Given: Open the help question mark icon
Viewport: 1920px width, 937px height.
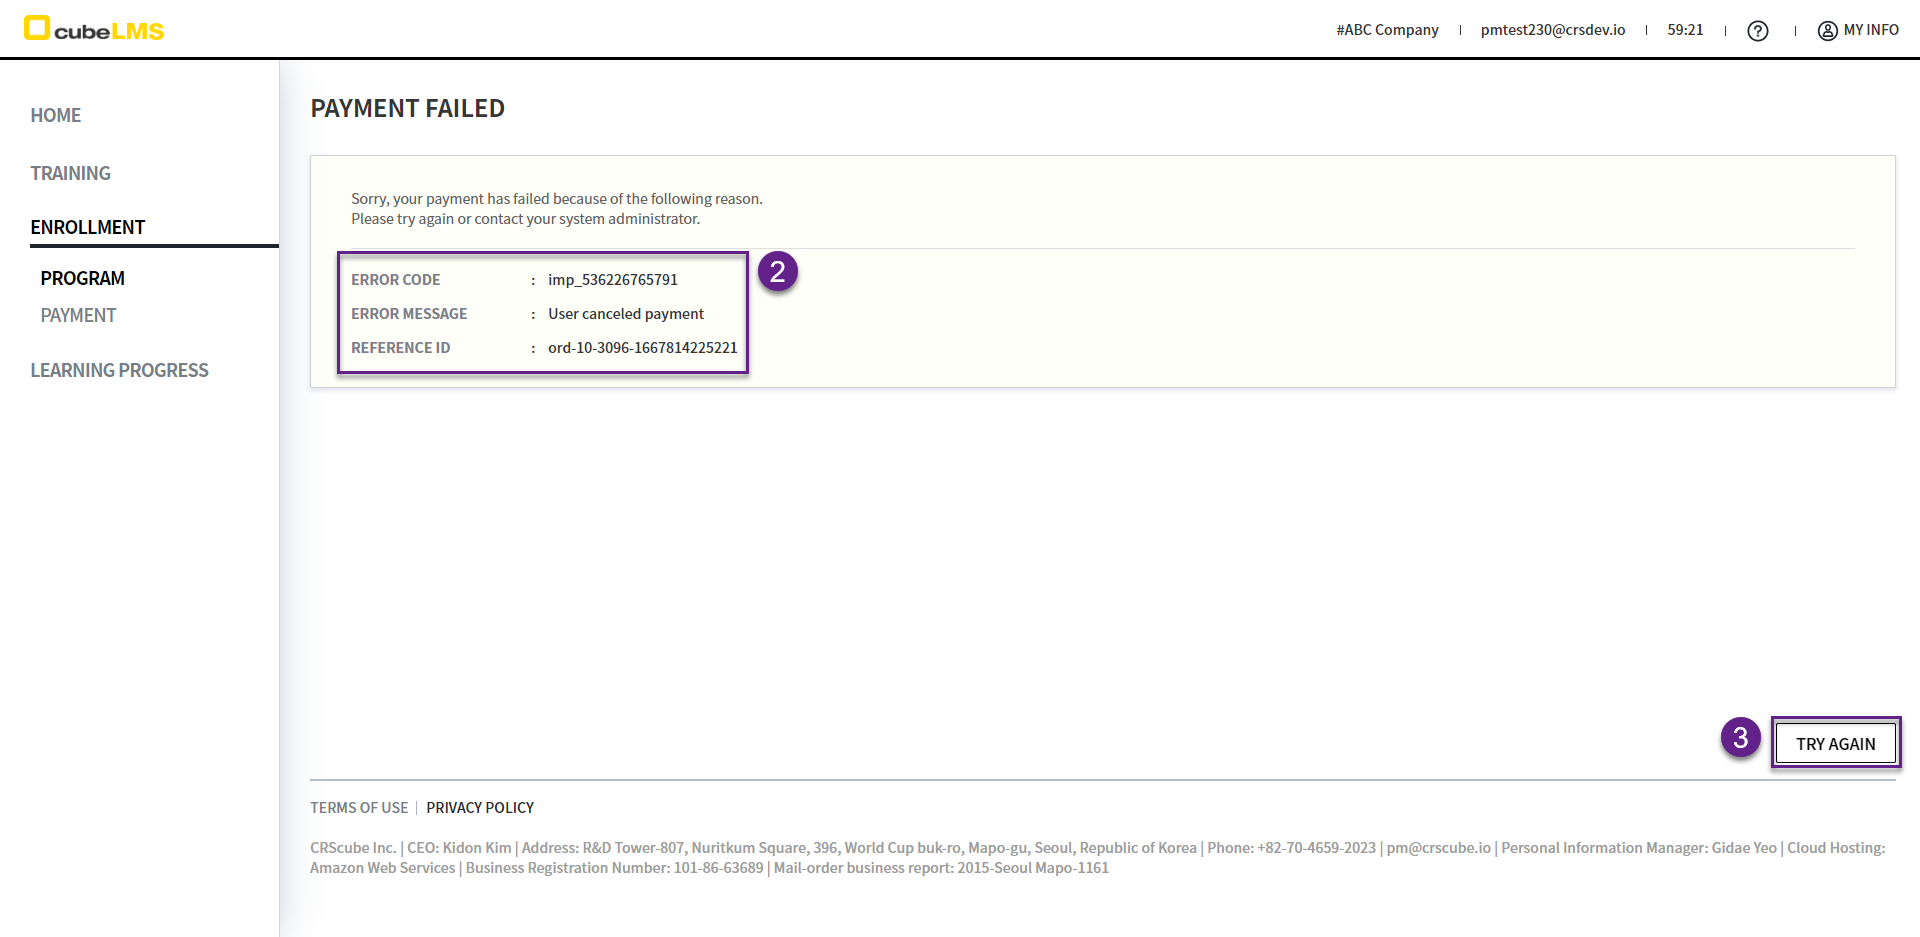Looking at the screenshot, I should [1757, 31].
